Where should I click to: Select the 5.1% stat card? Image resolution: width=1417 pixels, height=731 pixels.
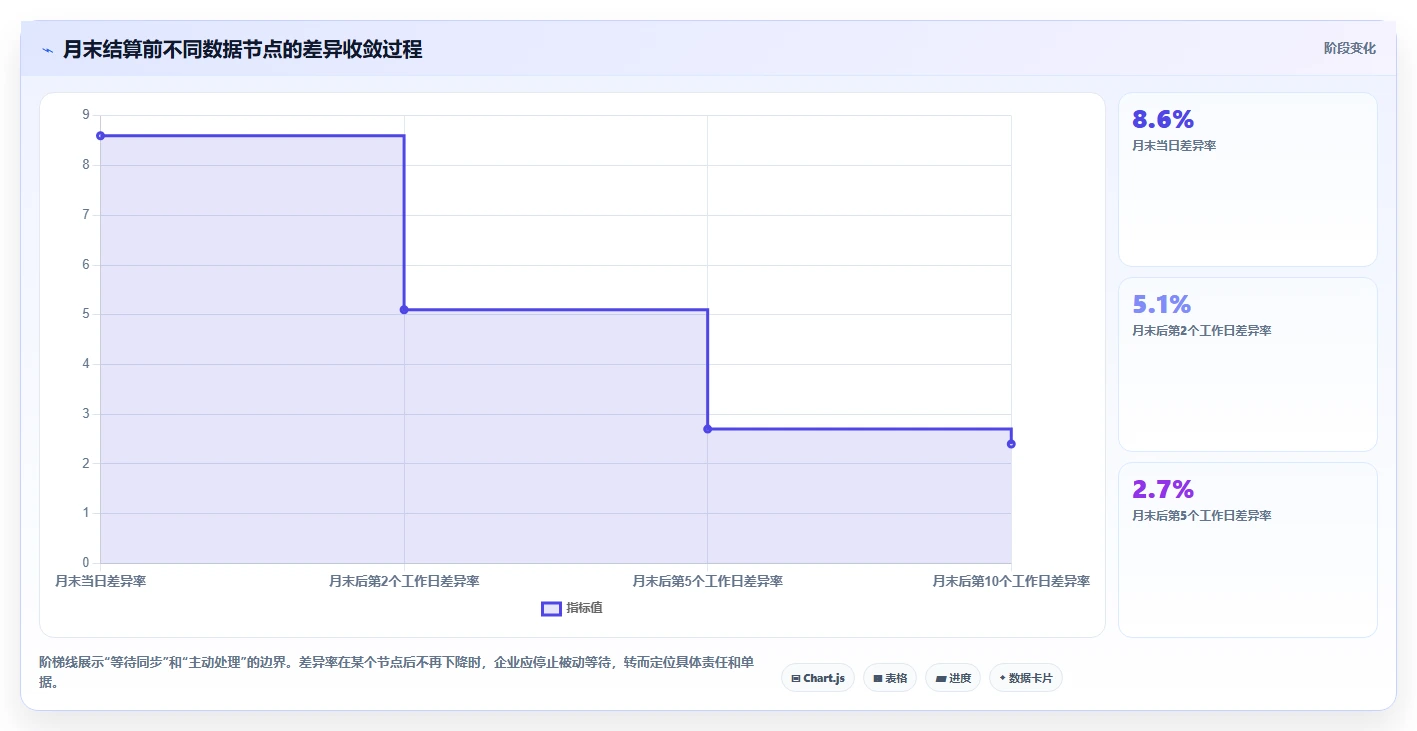point(1247,365)
